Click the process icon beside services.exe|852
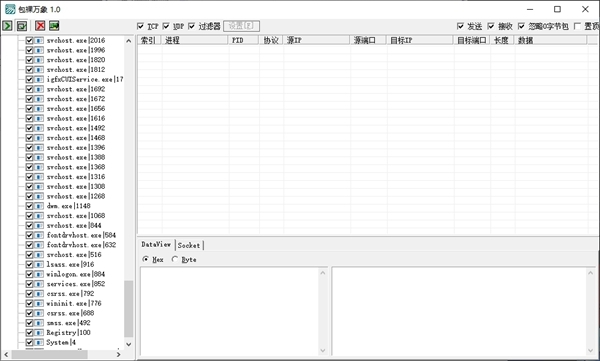The image size is (600, 361). pos(39,284)
